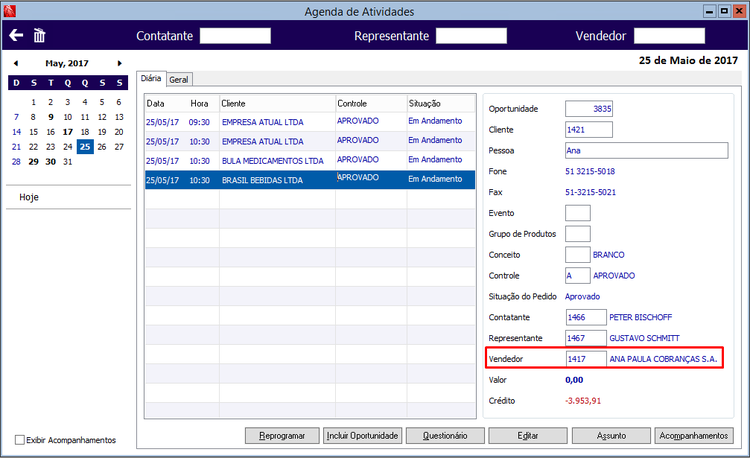Select the Diária tab
Screen dimensions: 750x458
pyautogui.click(x=151, y=78)
